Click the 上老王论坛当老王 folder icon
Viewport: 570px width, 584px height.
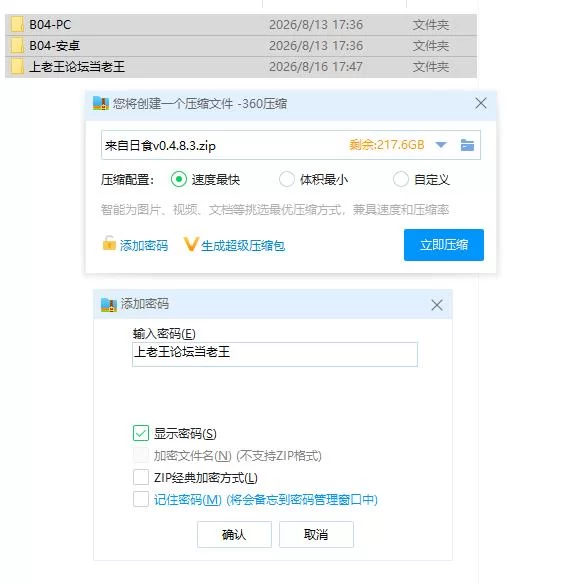[17, 67]
